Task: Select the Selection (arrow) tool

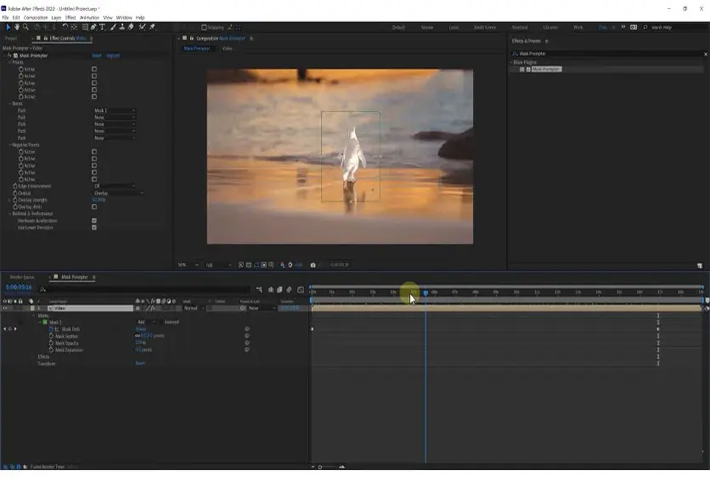Action: (x=8, y=27)
